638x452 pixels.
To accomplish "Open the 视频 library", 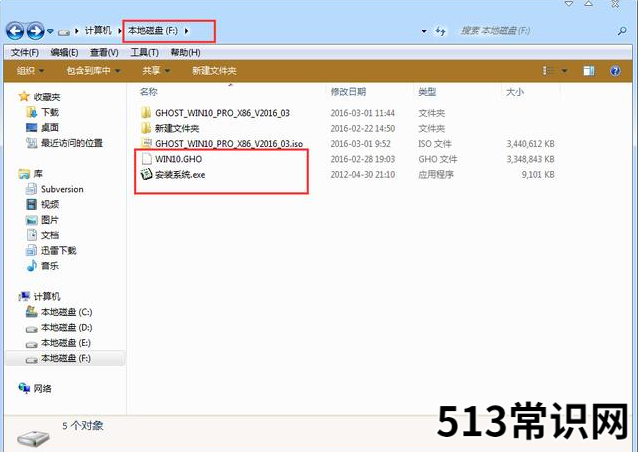I will (50, 204).
